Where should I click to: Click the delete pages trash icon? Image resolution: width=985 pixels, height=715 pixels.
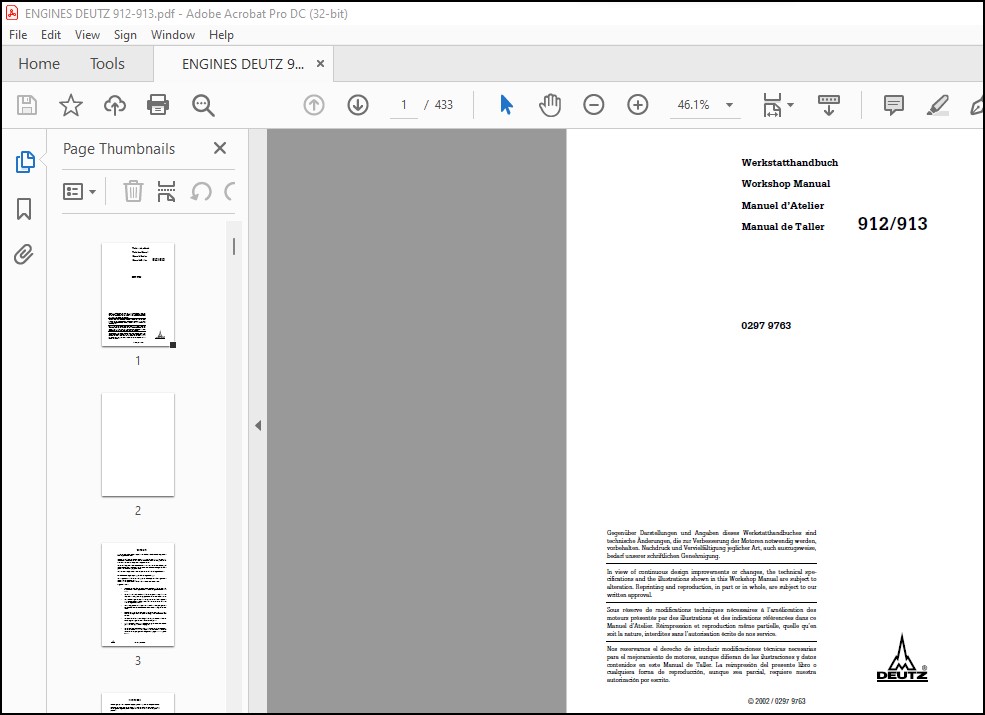(133, 191)
